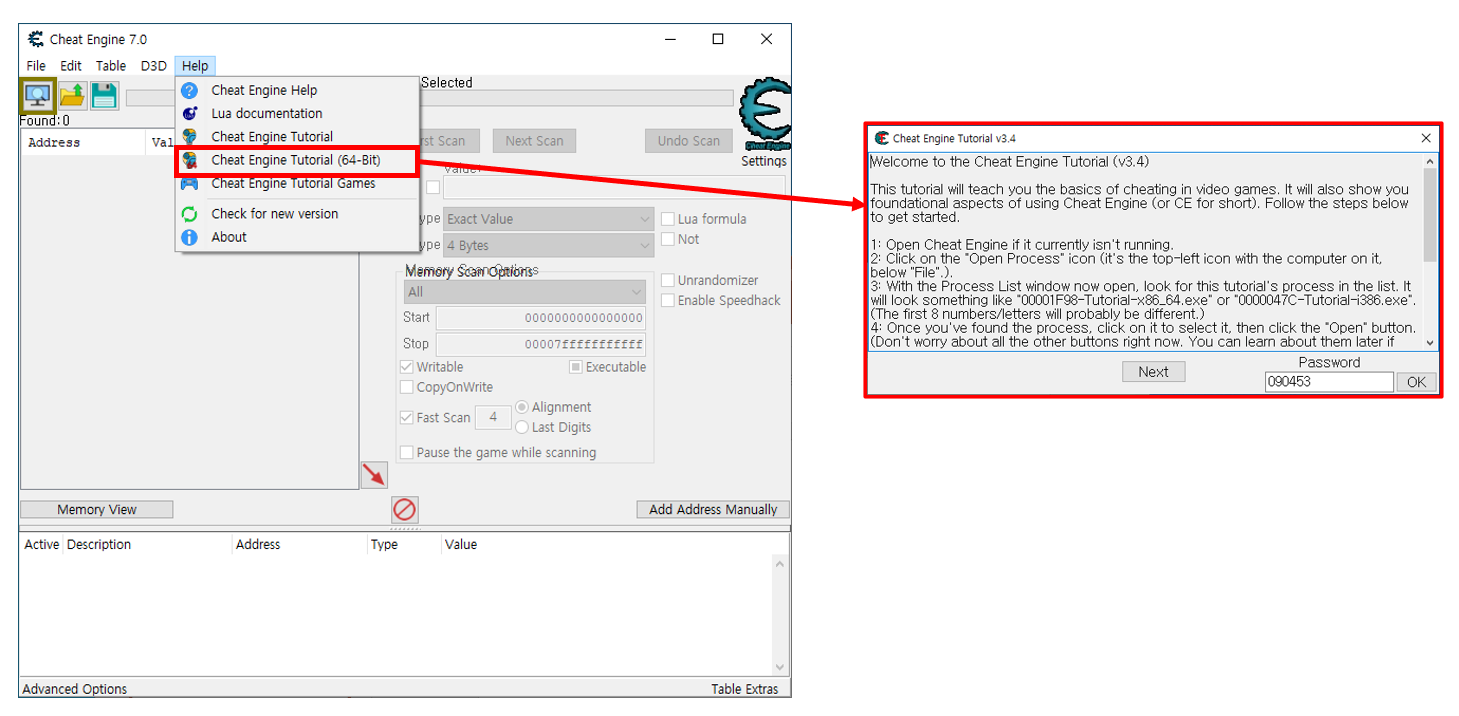Toggle the Not checkbox
Image resolution: width=1459 pixels, height=716 pixels.
668,239
